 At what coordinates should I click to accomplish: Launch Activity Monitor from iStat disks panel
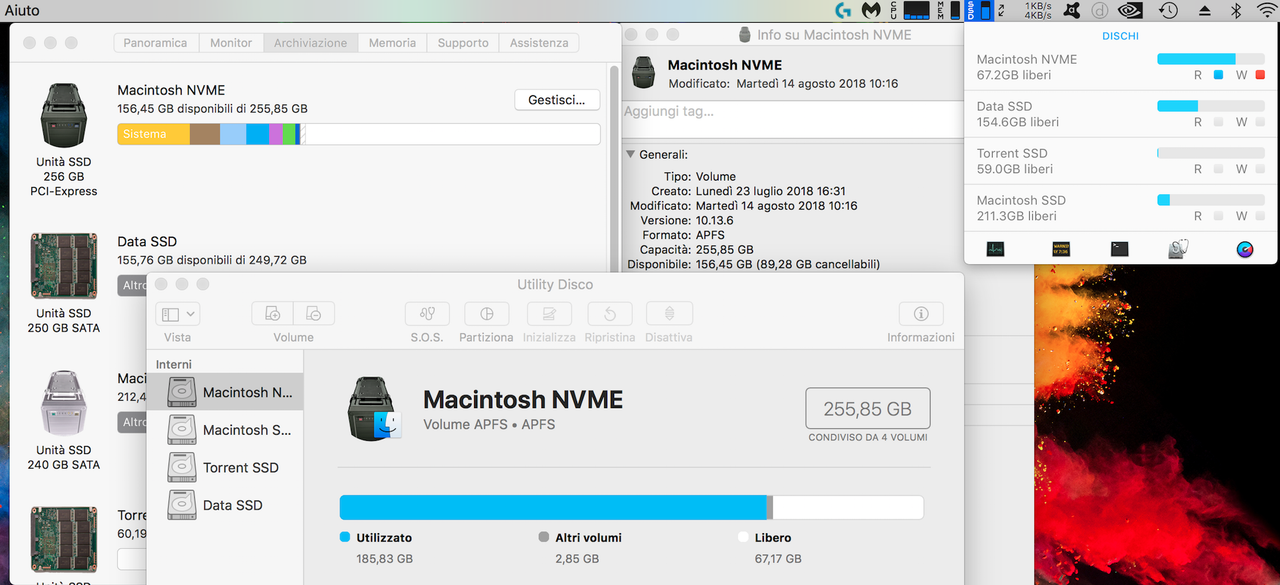click(x=995, y=249)
